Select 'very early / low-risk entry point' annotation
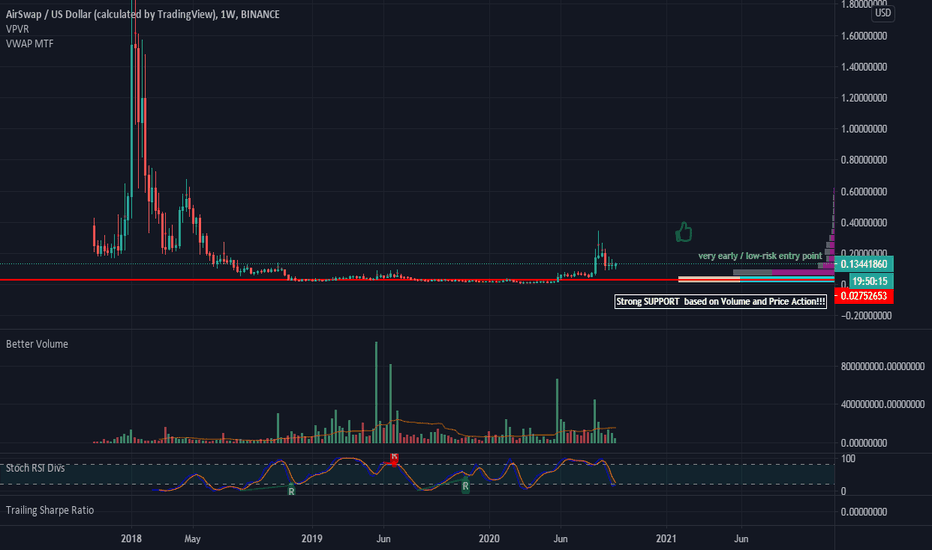 pyautogui.click(x=760, y=256)
